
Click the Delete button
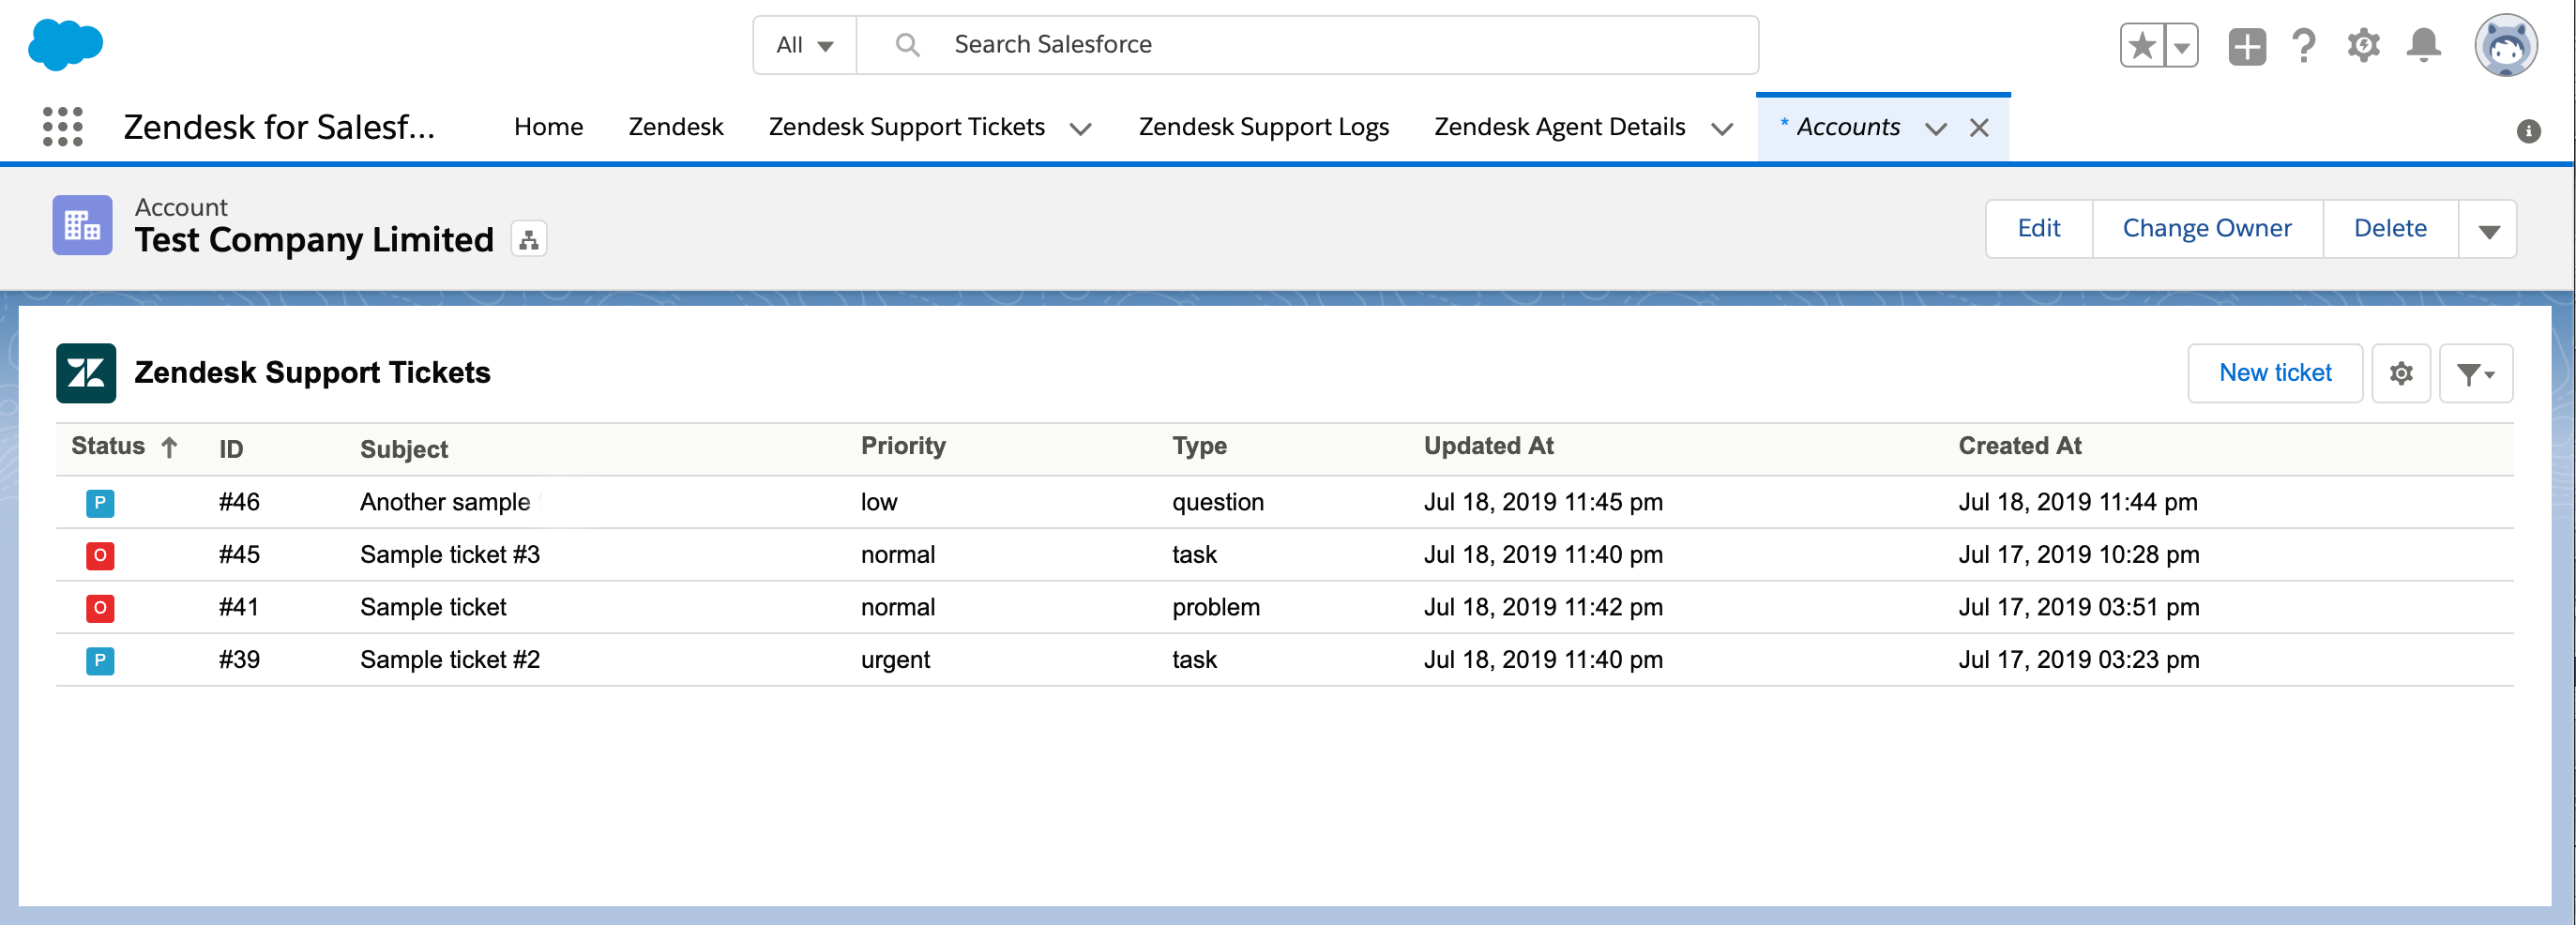2389,229
